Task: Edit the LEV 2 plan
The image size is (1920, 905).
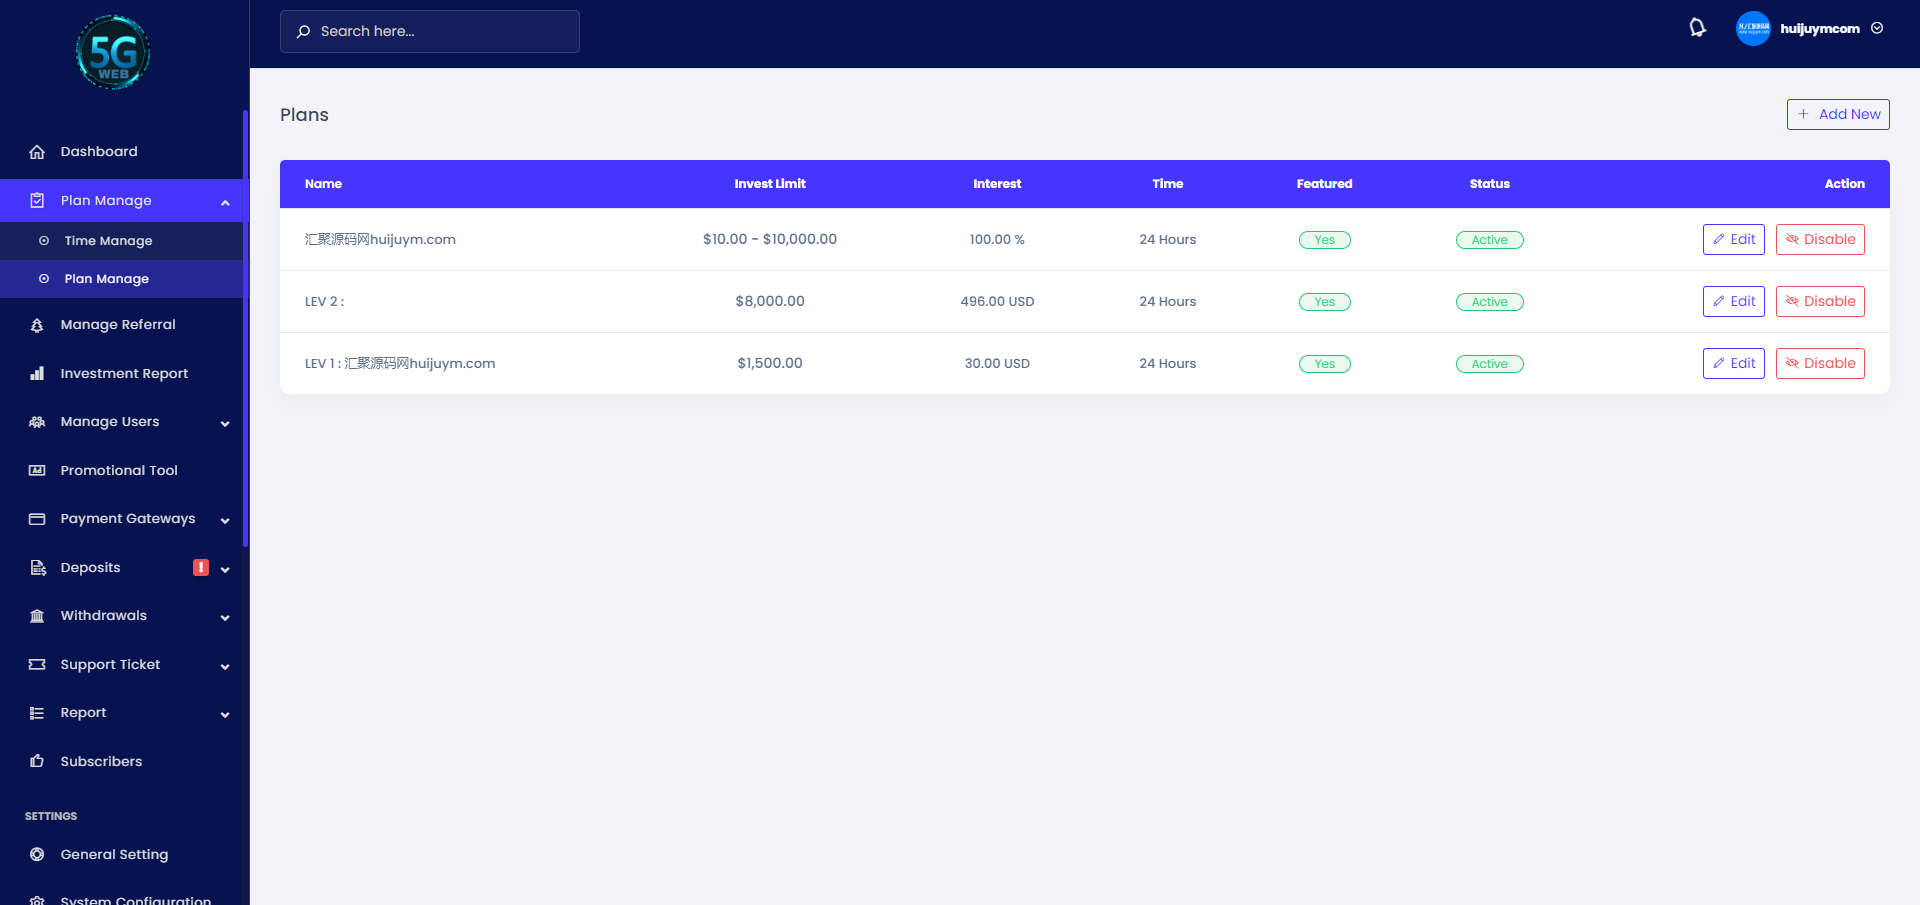Action: click(1734, 301)
